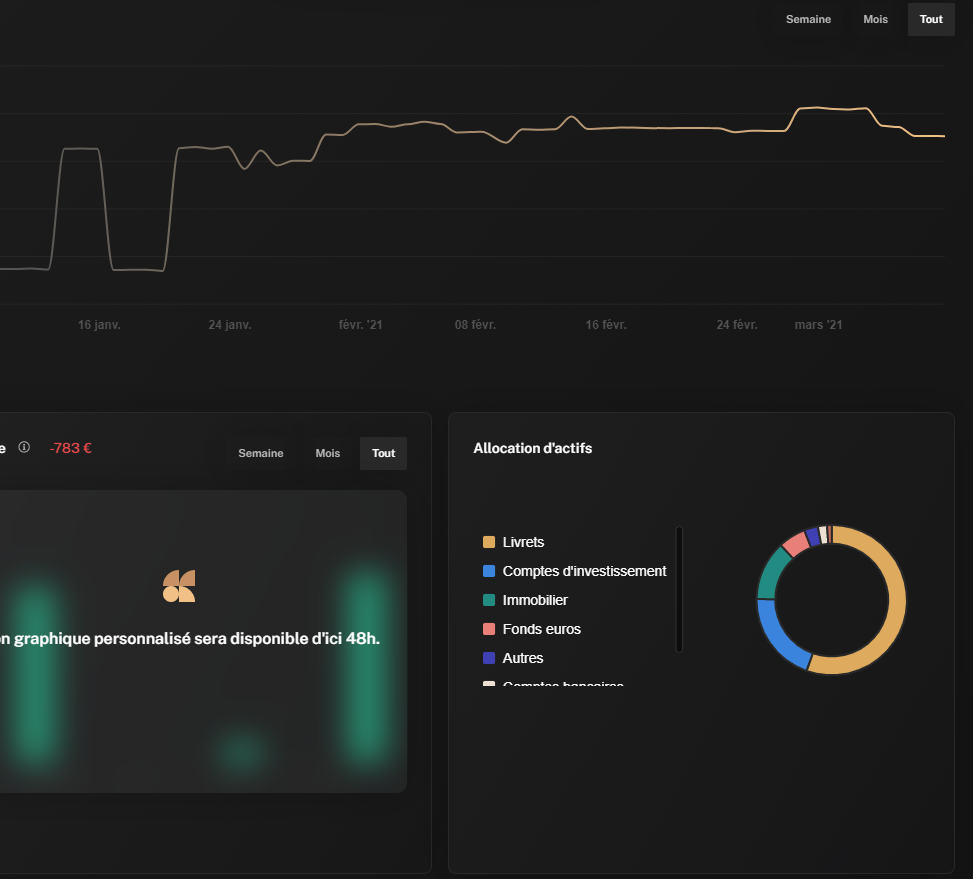Click the pink Fonds euros legend swatch
This screenshot has height=879, width=973.
click(489, 629)
